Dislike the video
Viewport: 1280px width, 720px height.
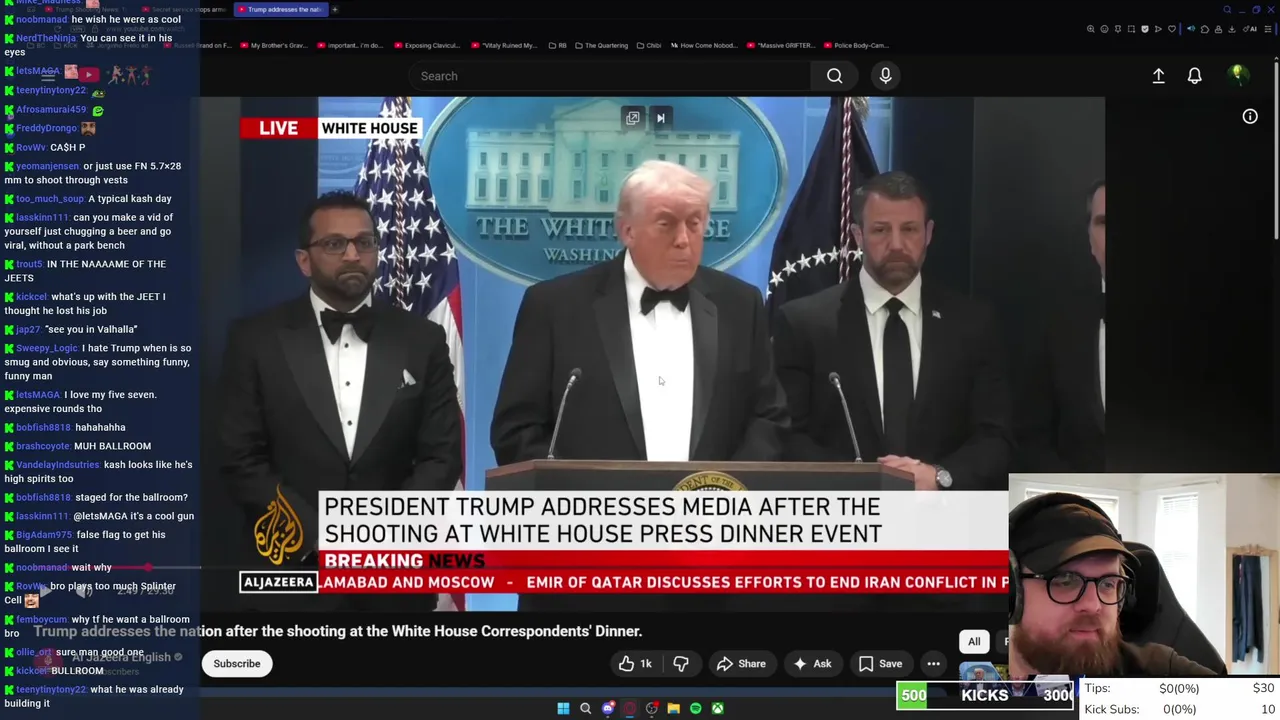pos(681,664)
